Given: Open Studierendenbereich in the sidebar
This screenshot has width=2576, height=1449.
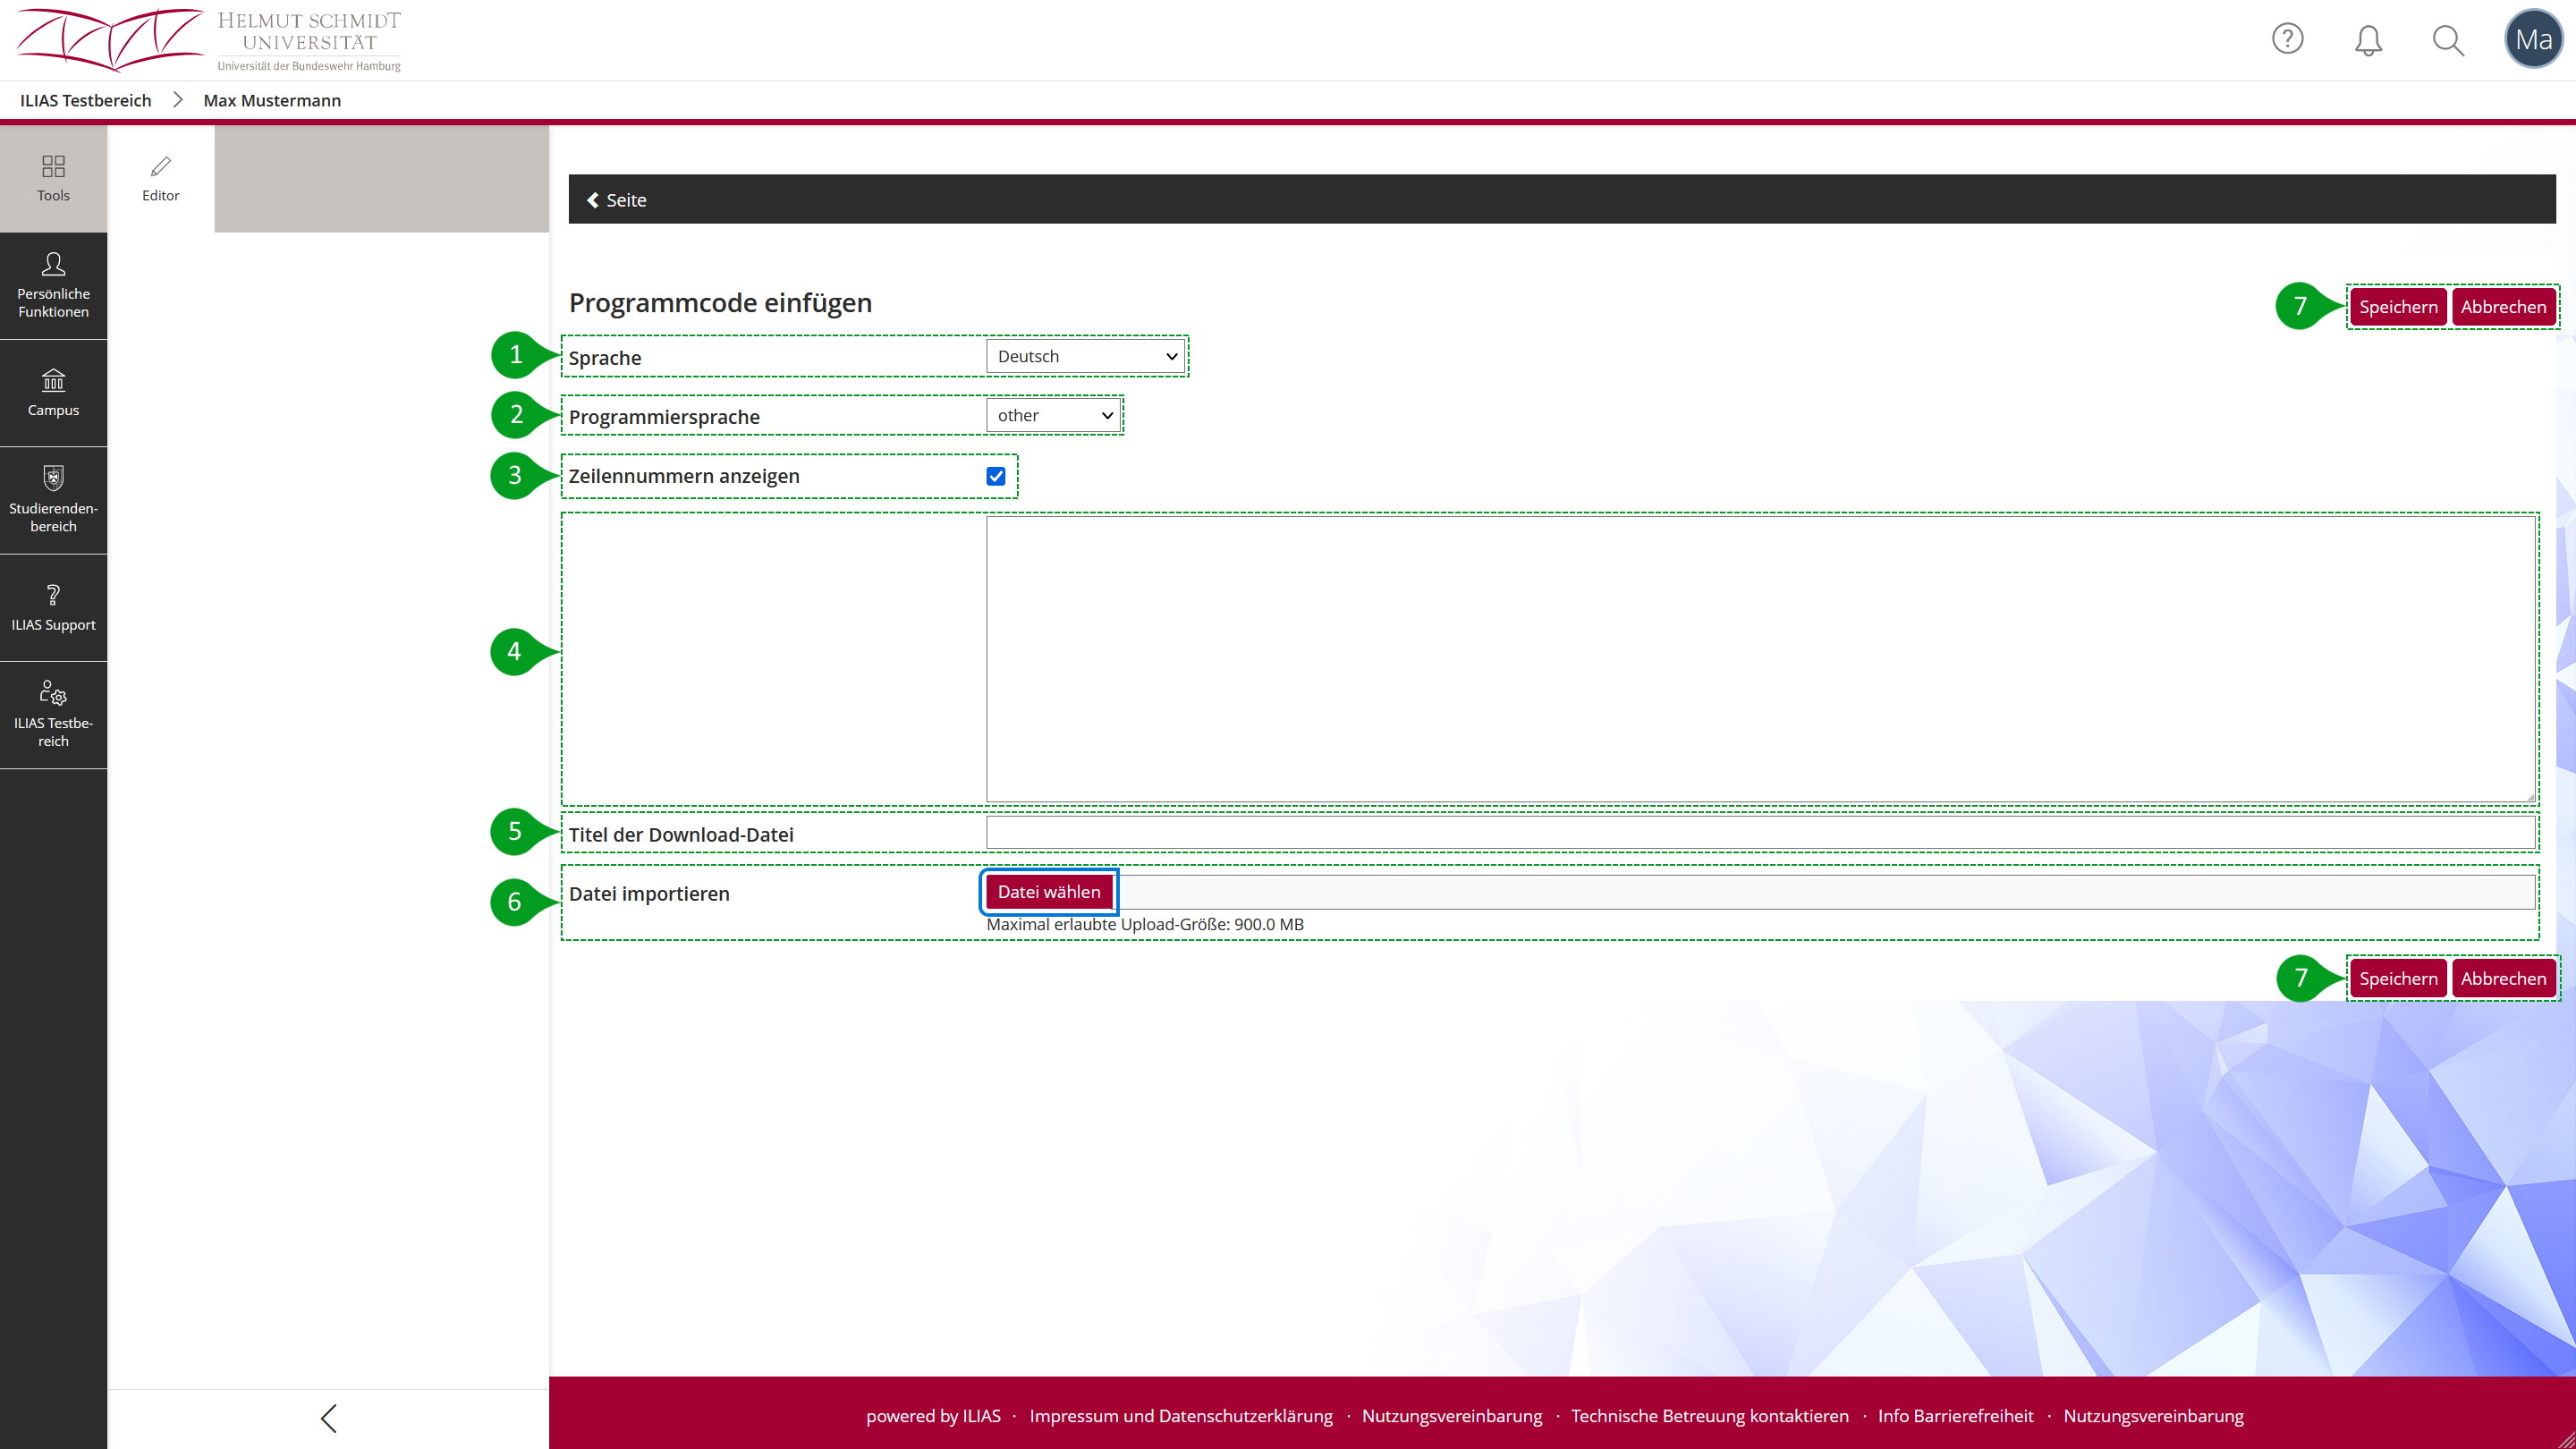Looking at the screenshot, I should 53,500.
